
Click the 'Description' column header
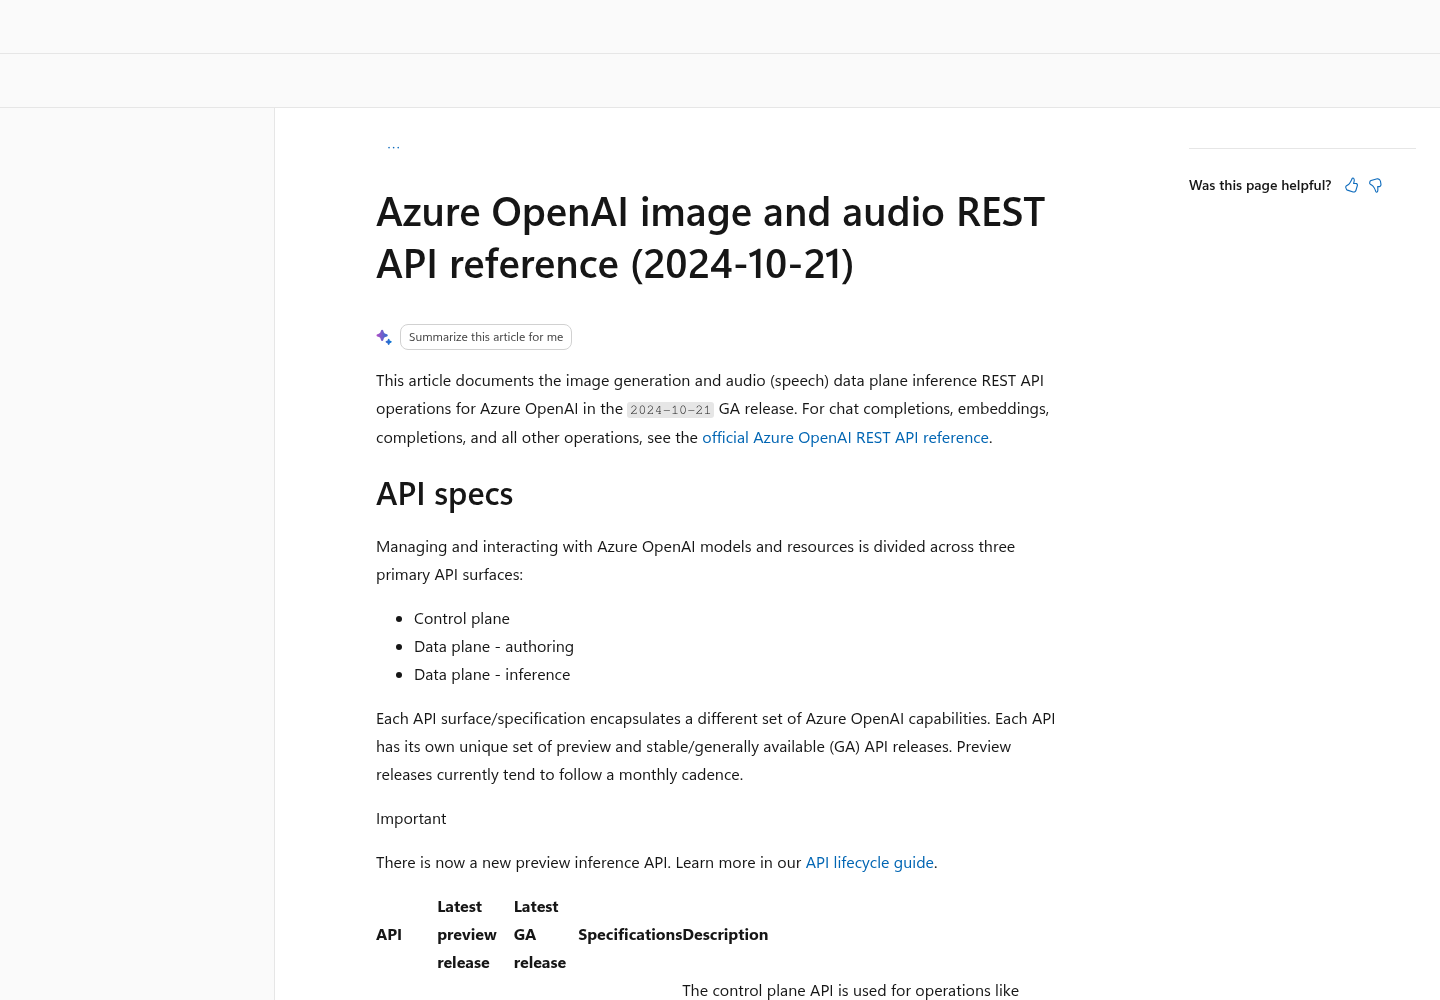pos(725,934)
